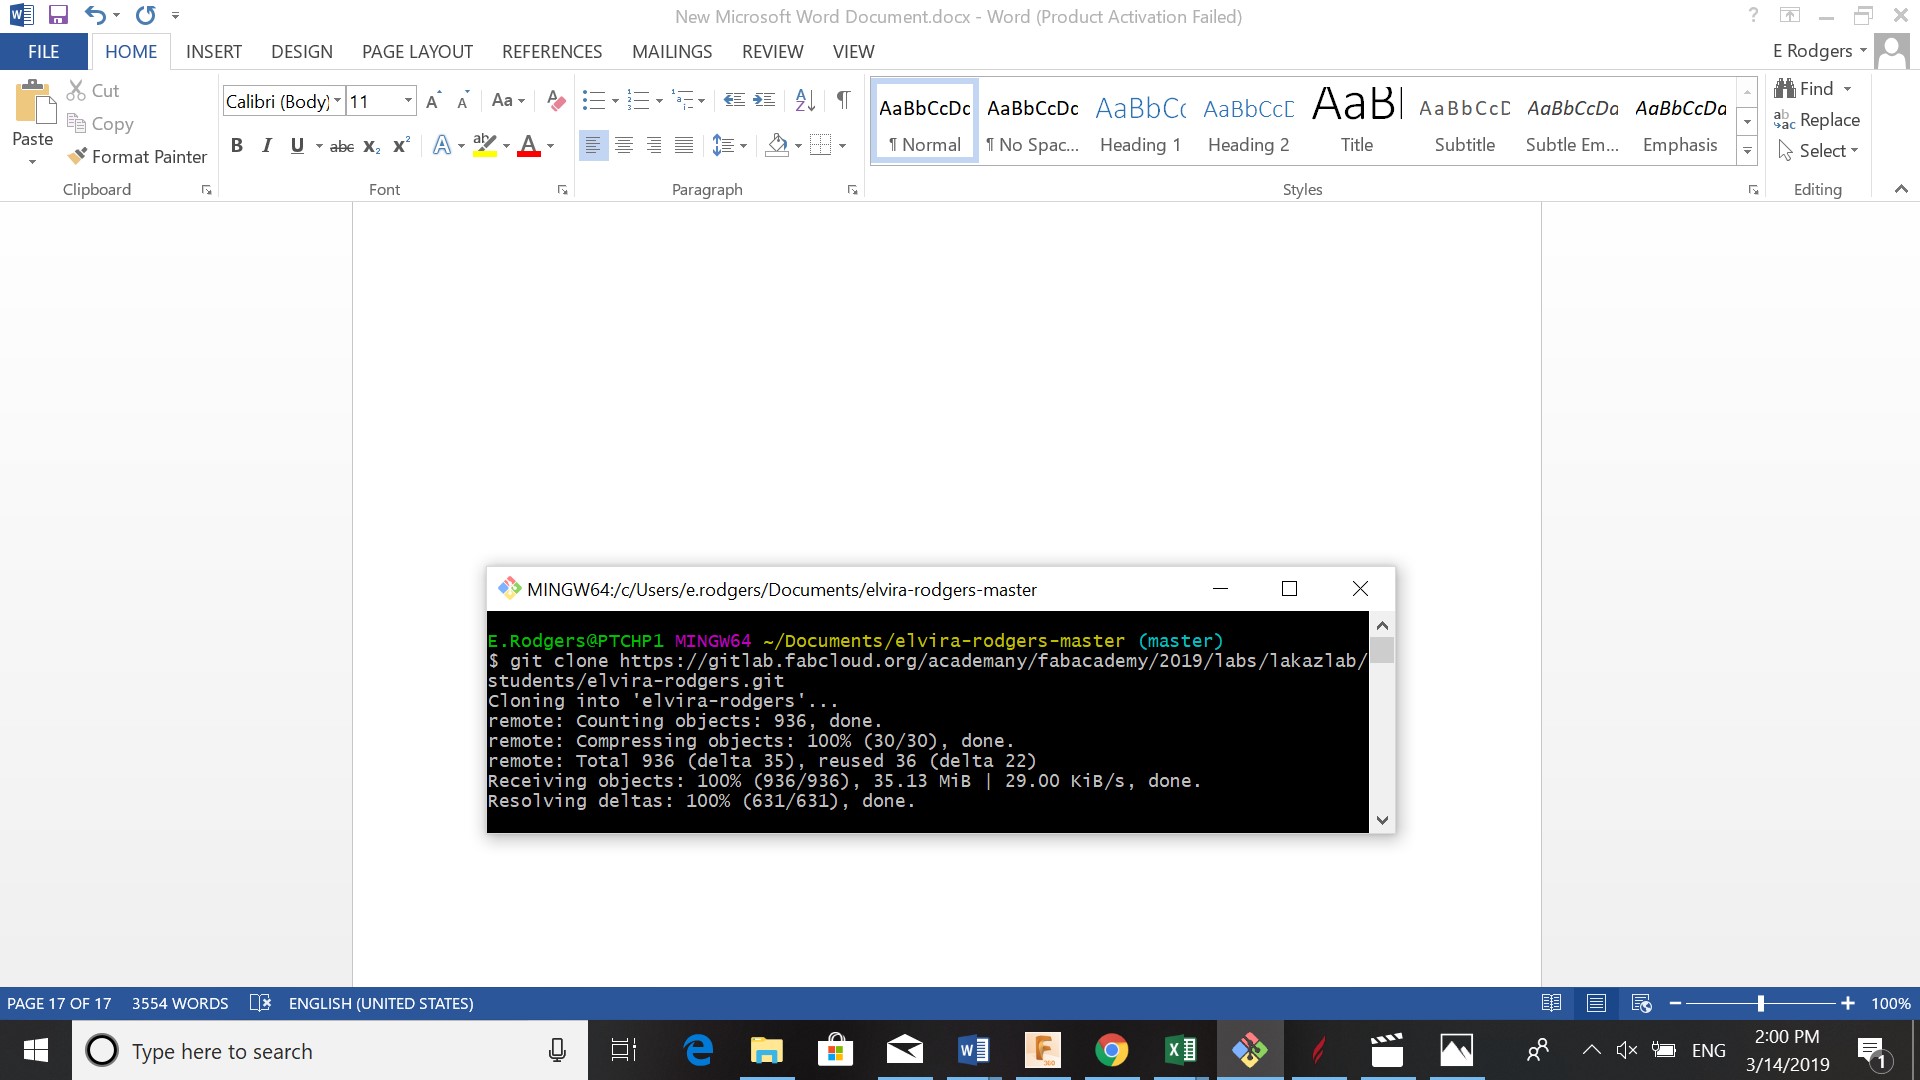Open Git Bash from the taskbar

tap(1249, 1050)
